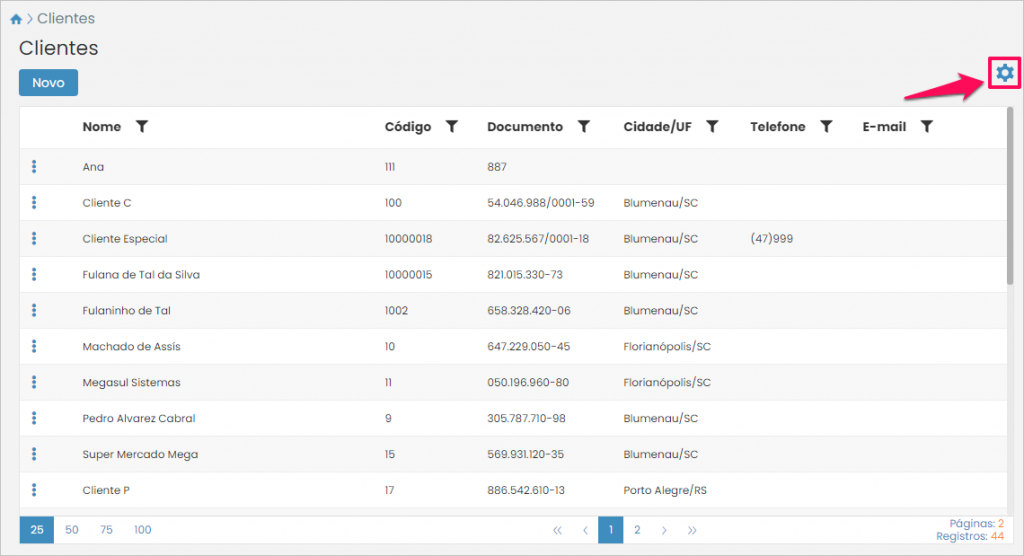Go to next page arrow

664,530
